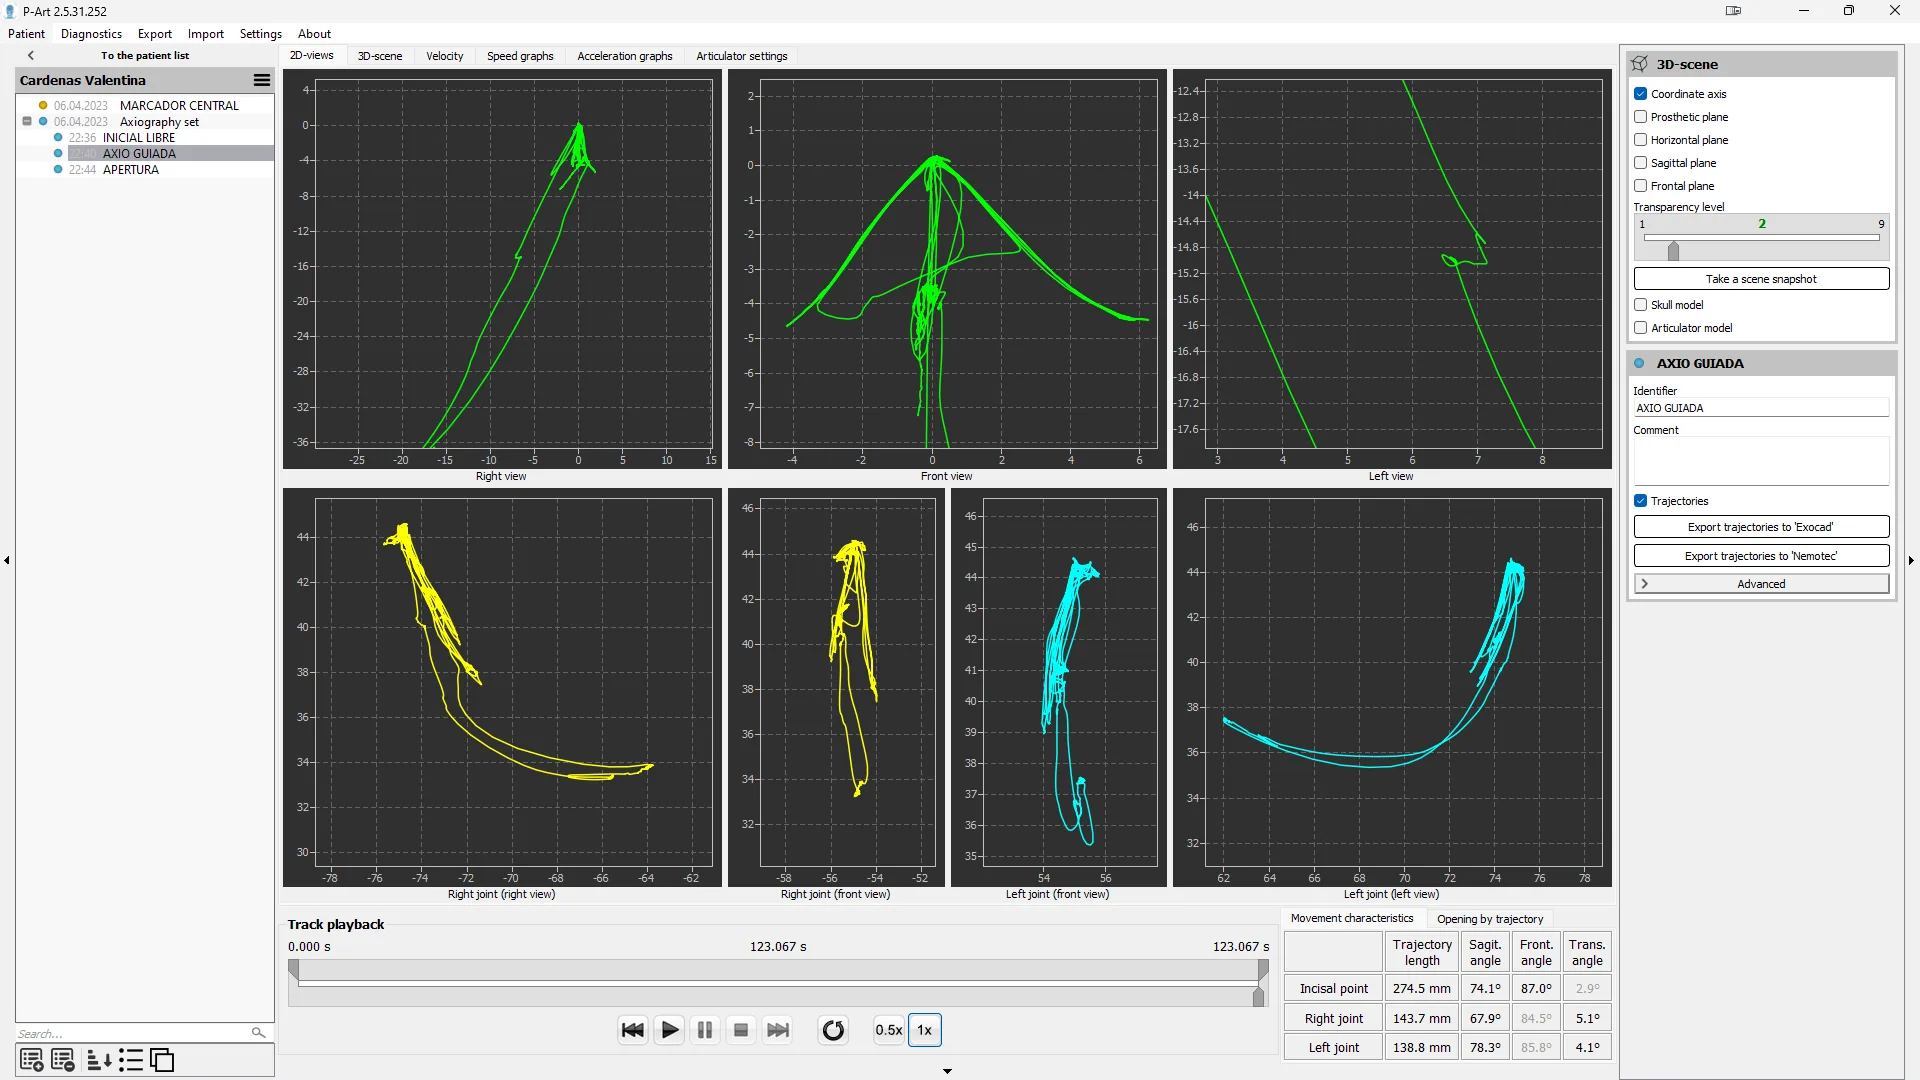Click the 3D-scene panel header icon
1920x1080 pixels.
click(x=1640, y=64)
